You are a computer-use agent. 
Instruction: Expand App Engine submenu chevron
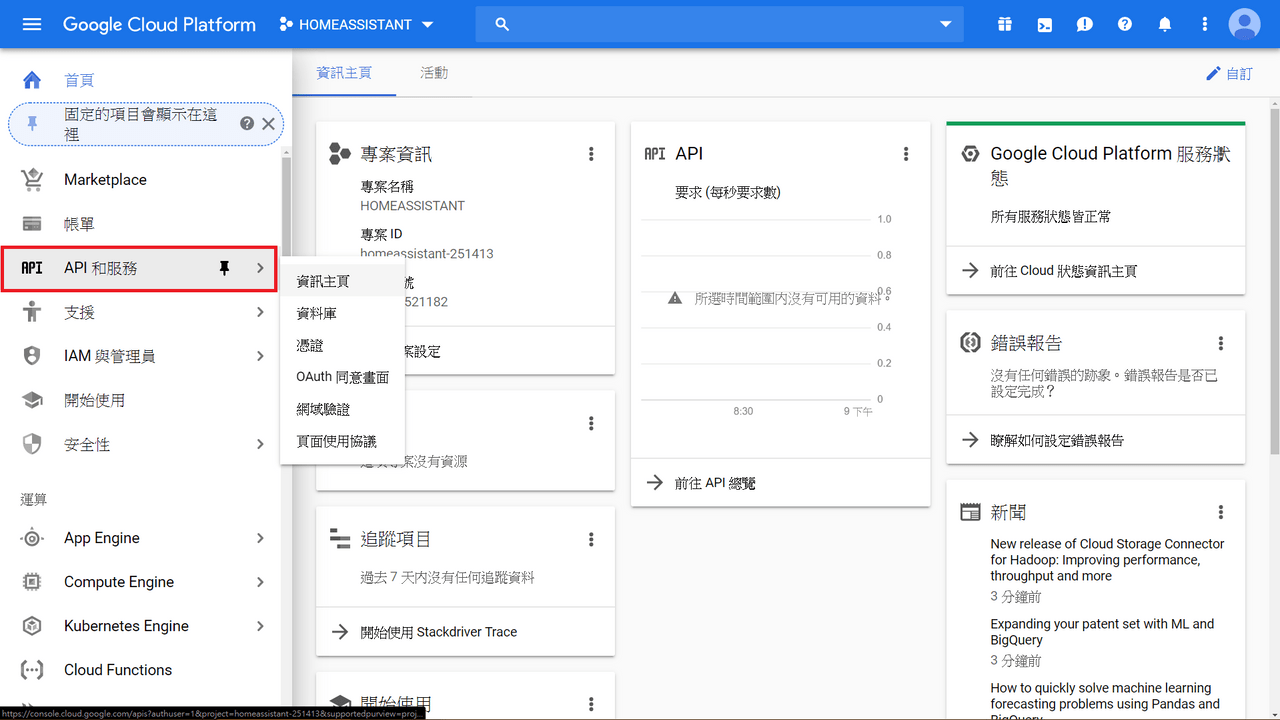pos(260,538)
